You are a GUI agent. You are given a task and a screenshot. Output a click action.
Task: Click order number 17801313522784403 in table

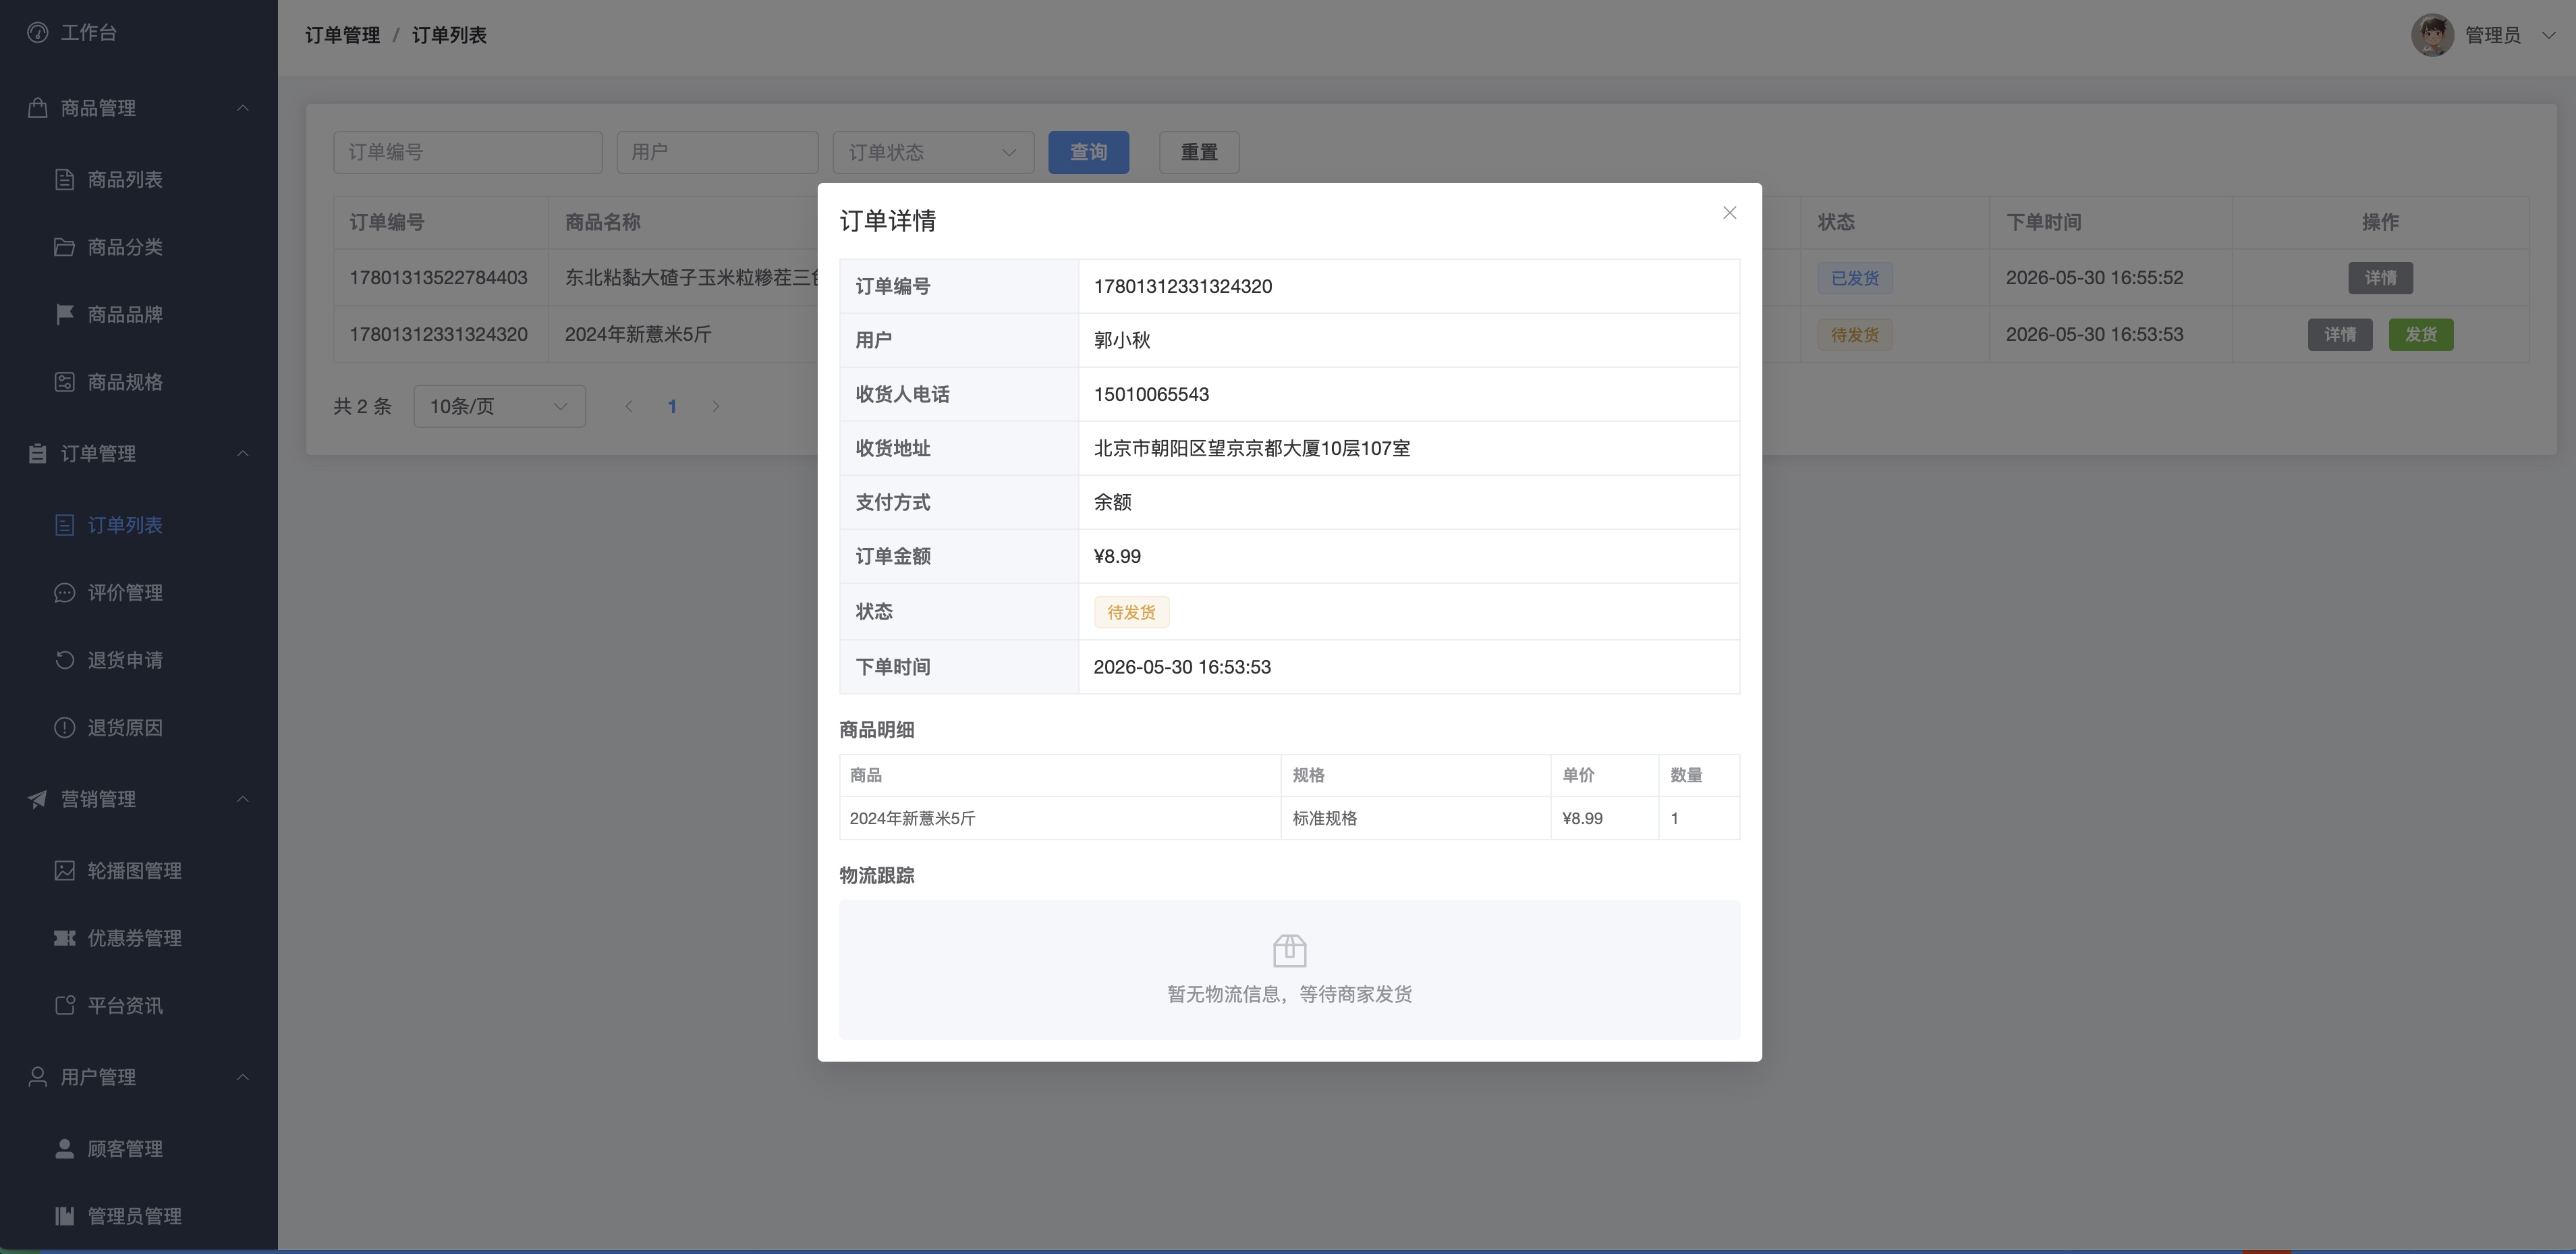(x=438, y=278)
